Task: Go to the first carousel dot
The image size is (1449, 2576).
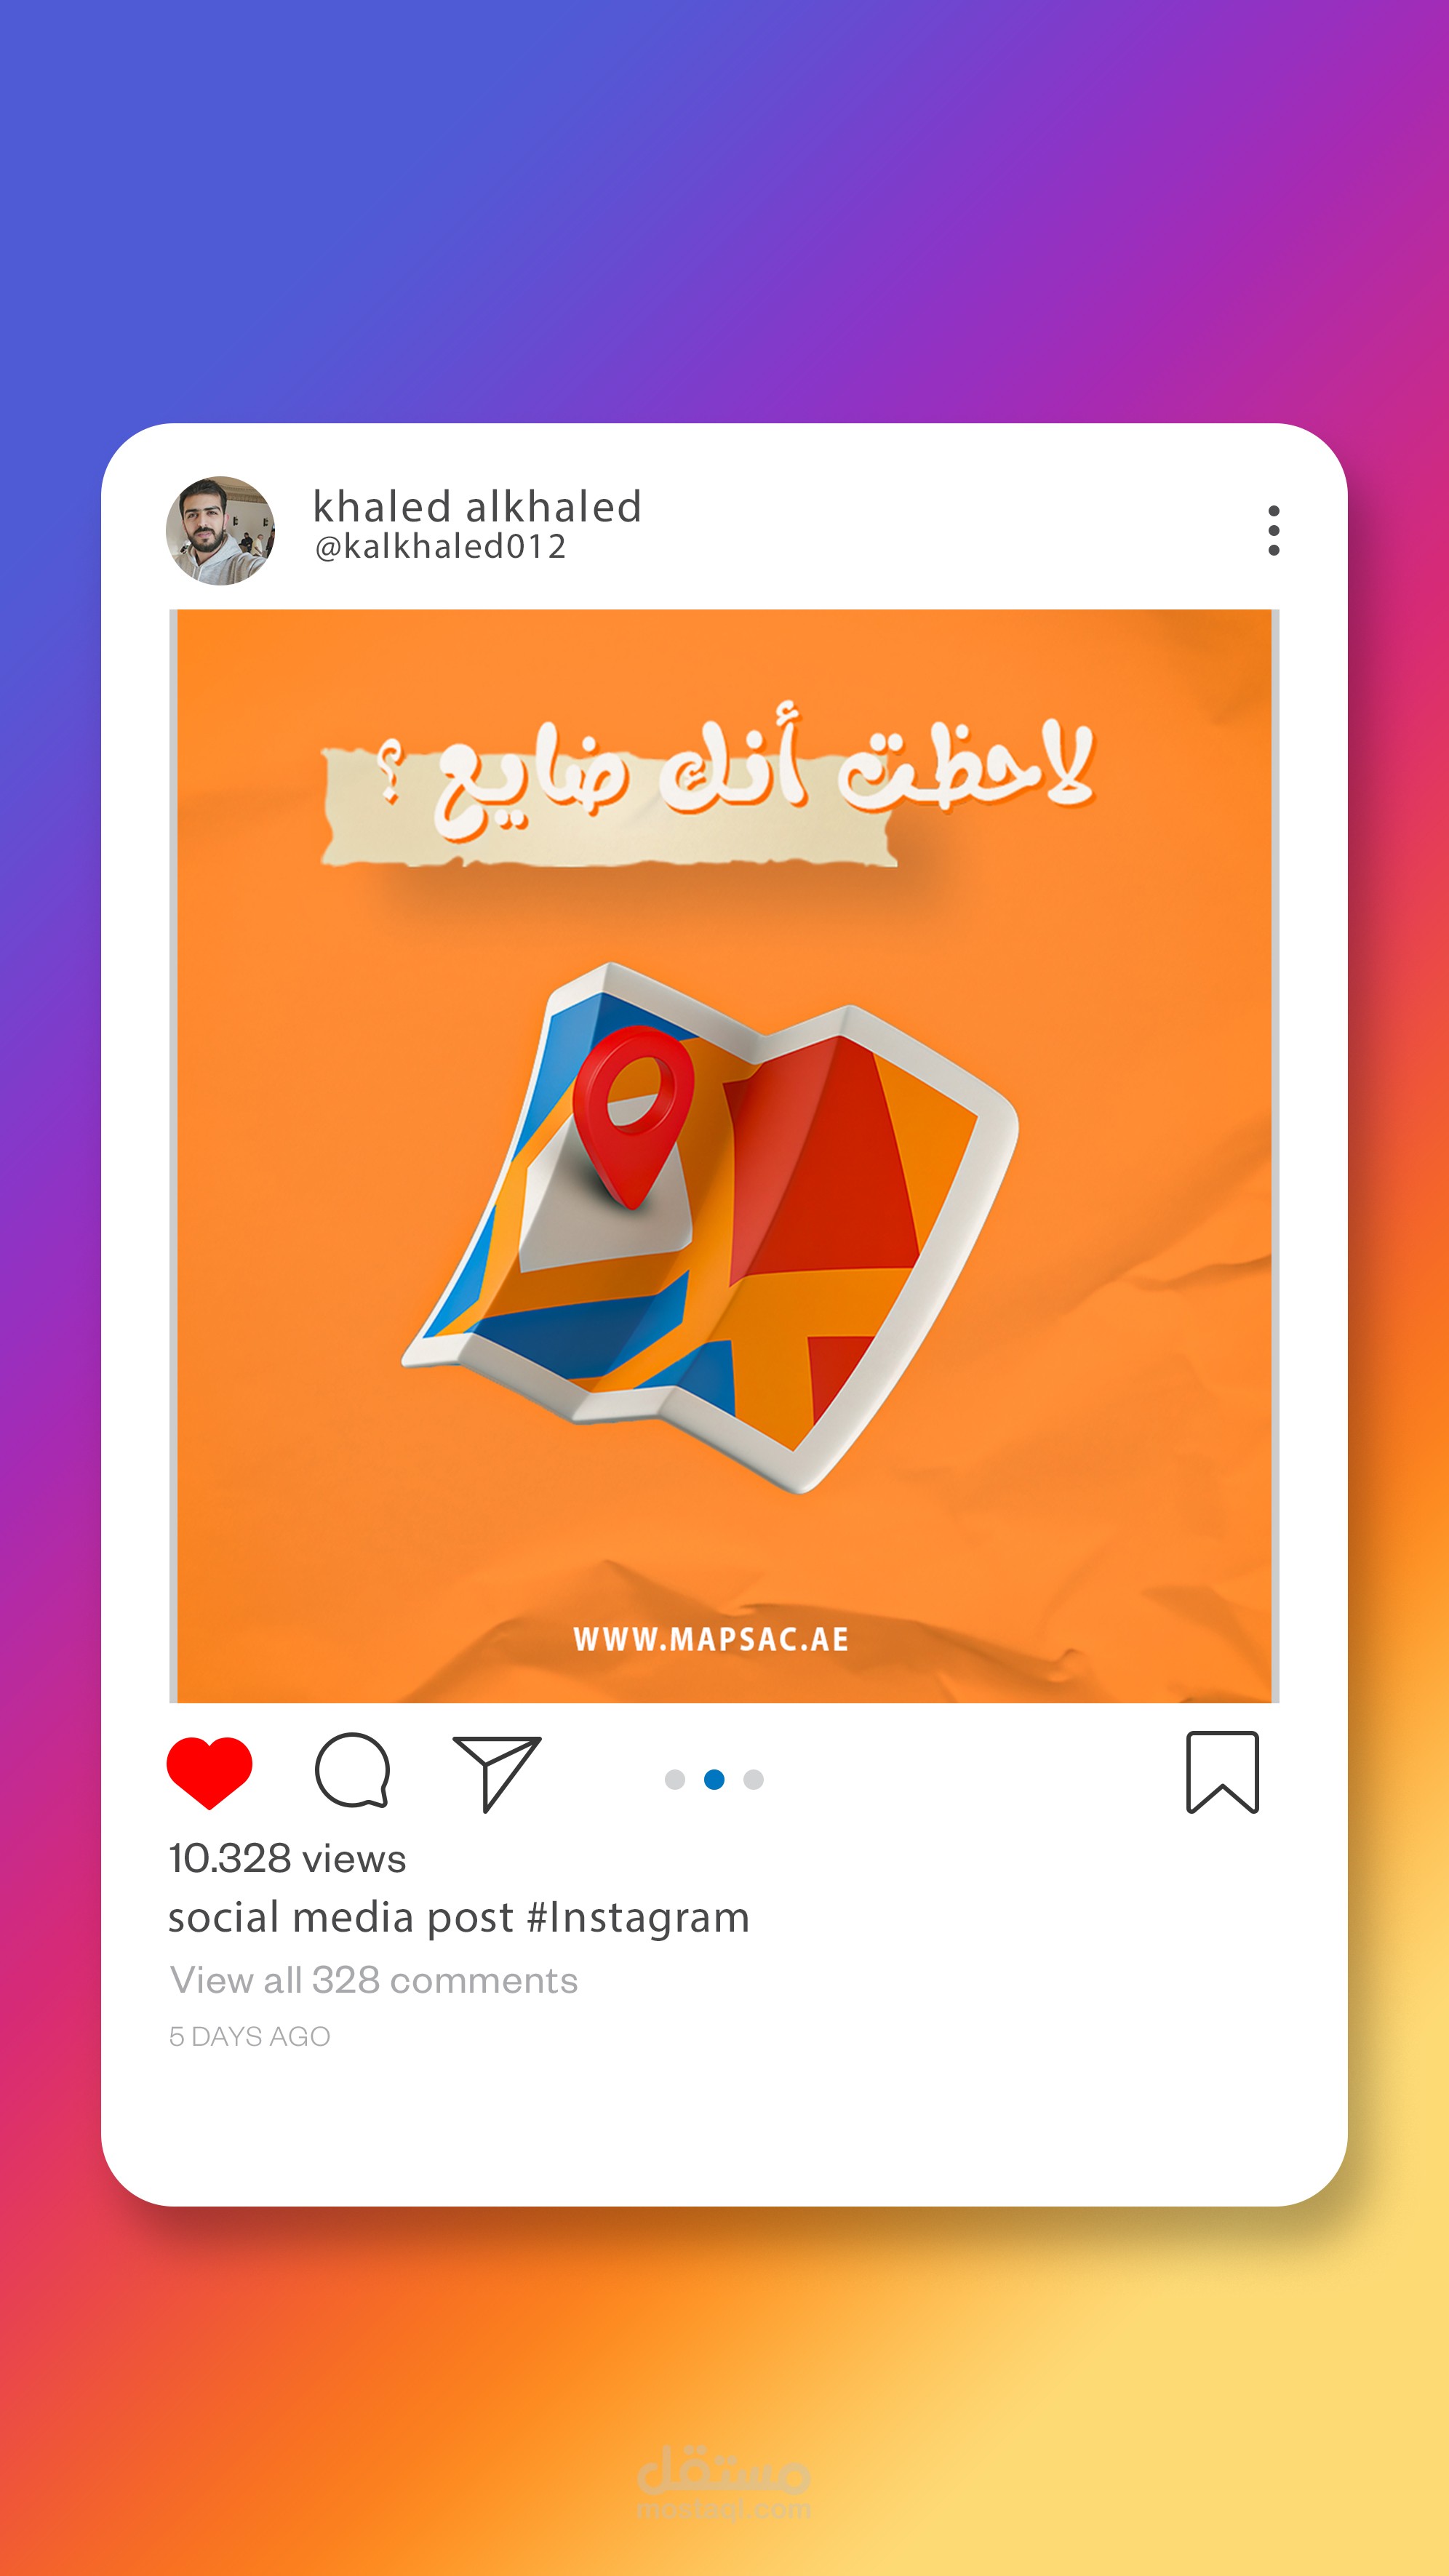Action: pyautogui.click(x=675, y=1779)
